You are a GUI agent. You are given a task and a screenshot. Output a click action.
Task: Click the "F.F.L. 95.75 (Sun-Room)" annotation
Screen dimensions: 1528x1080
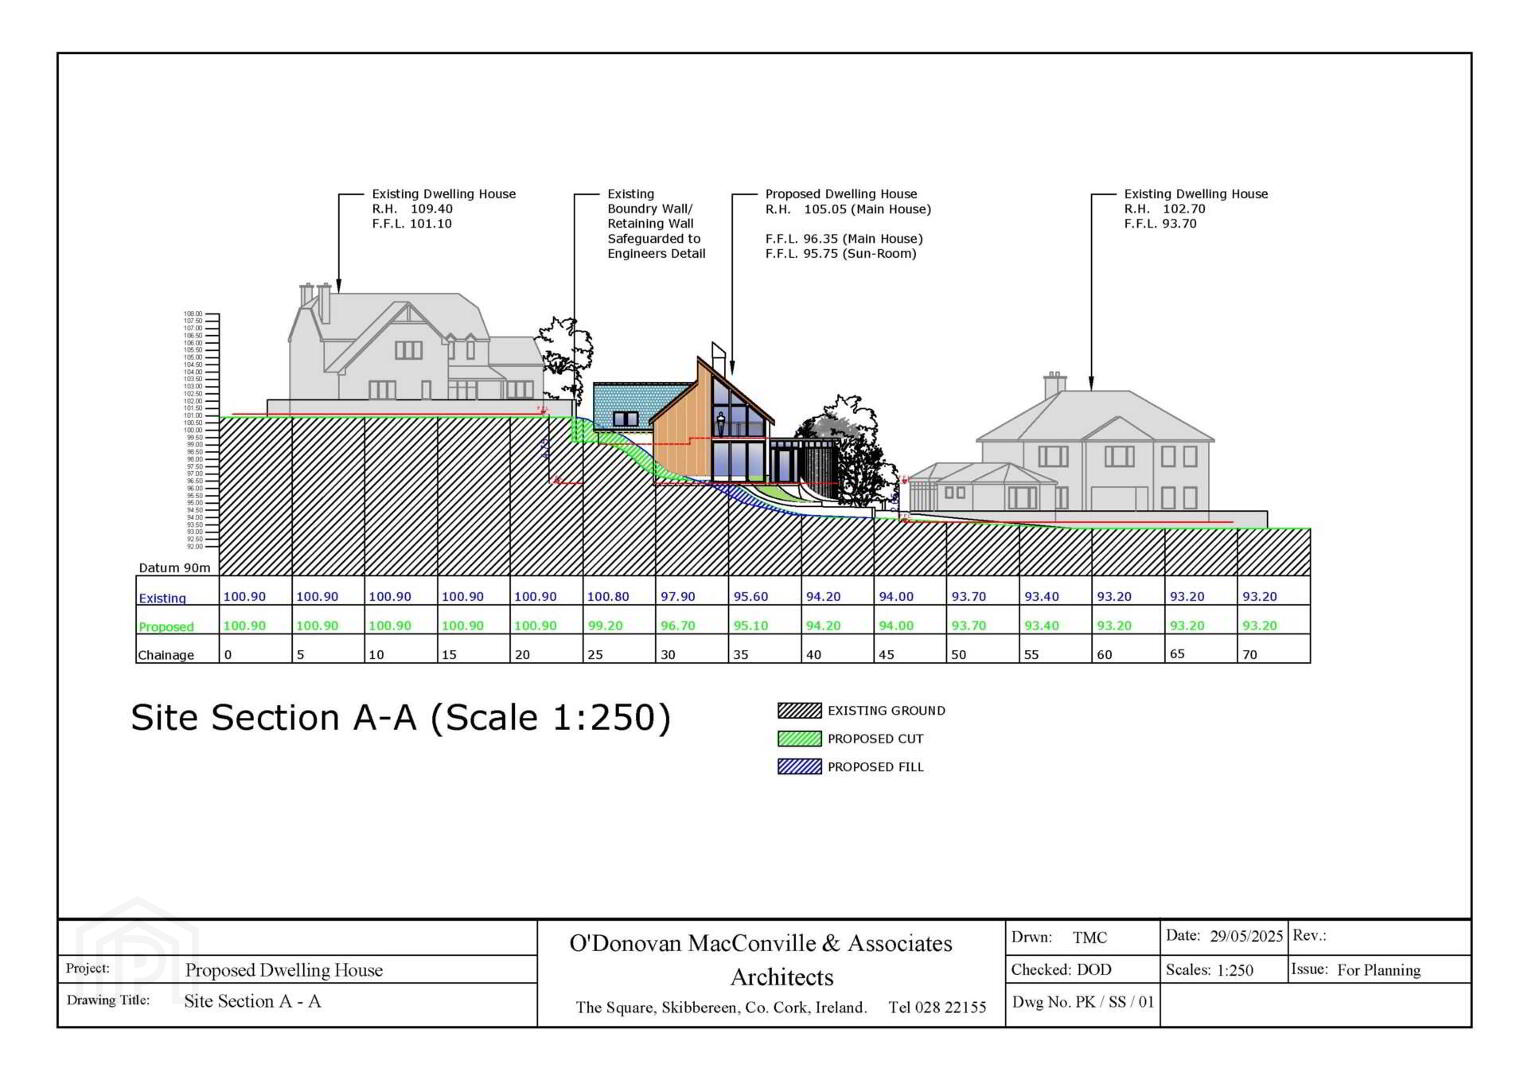[x=841, y=254]
